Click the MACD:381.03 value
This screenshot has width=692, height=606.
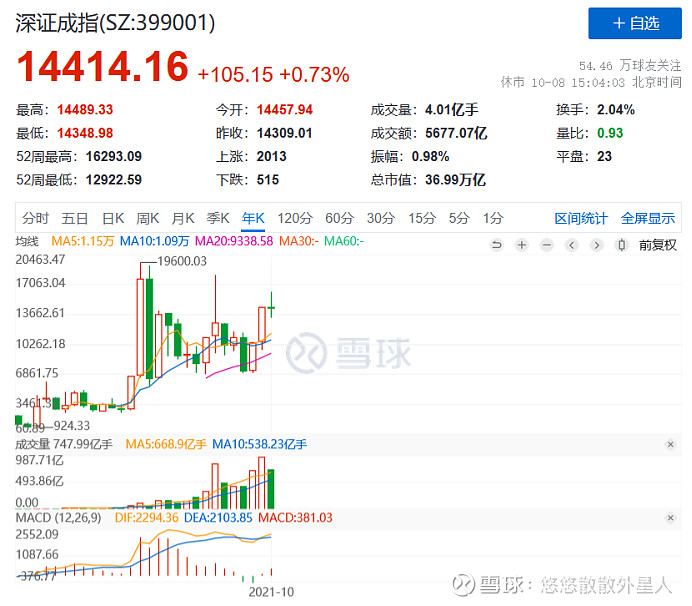point(295,518)
